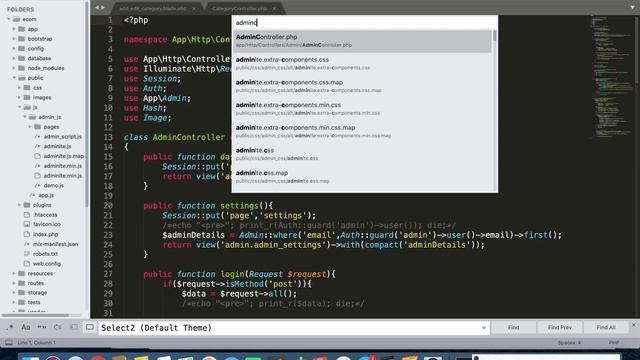Select adminlte.extra-components.css.map result
This screenshot has height=360, width=640.
click(362, 86)
